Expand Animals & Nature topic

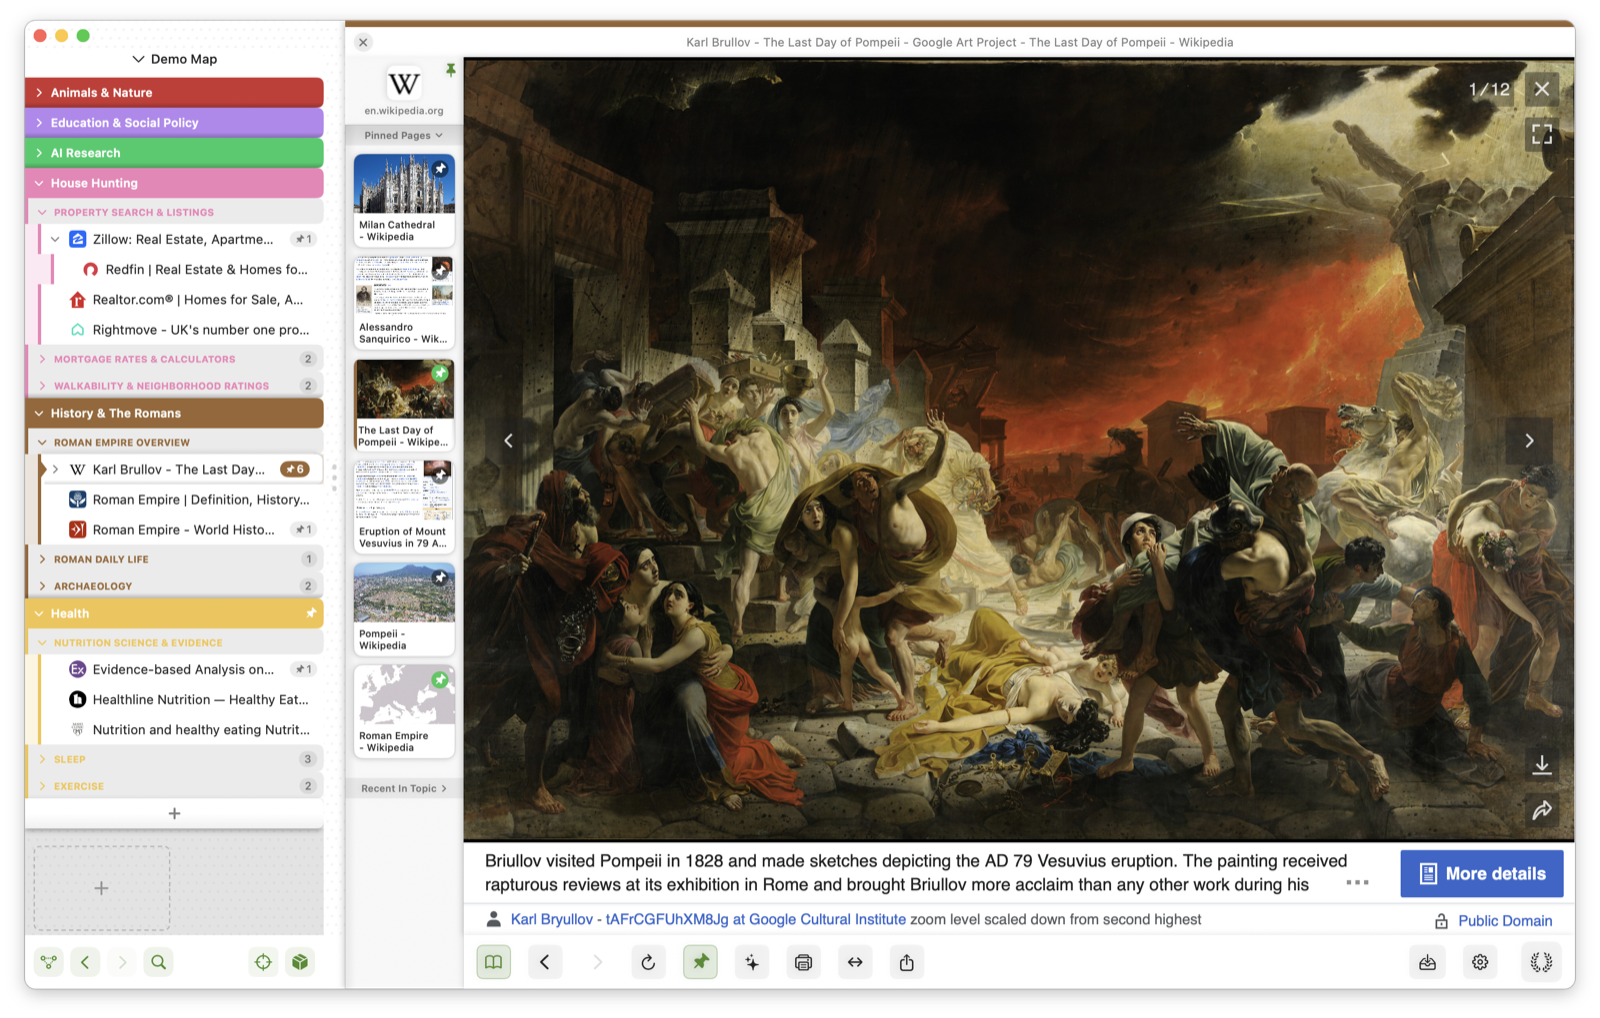pyautogui.click(x=39, y=93)
